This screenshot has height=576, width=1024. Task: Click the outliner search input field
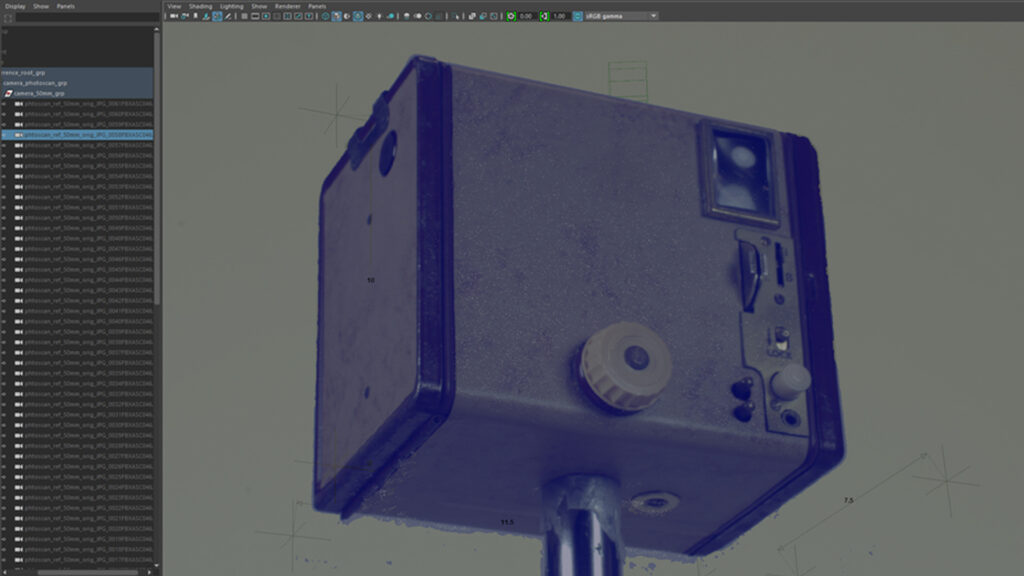tap(85, 18)
